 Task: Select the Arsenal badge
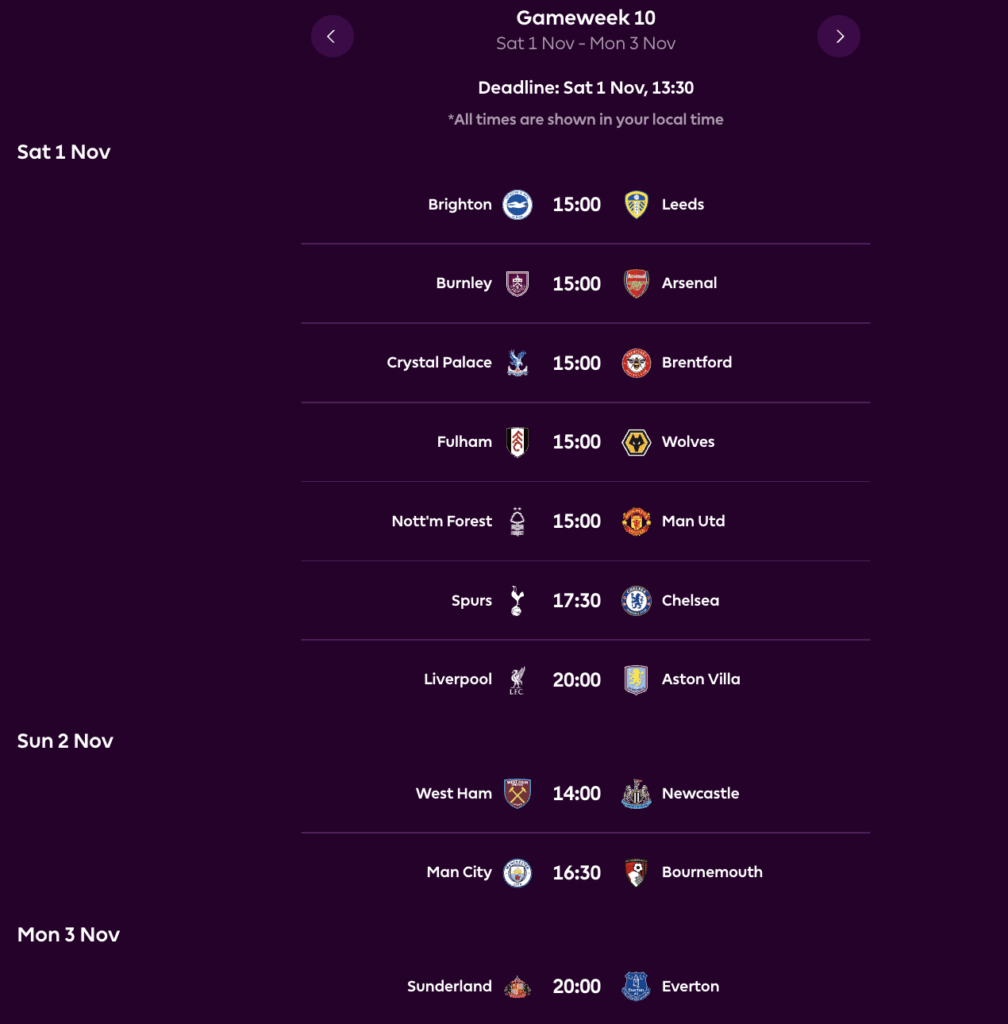click(x=637, y=283)
